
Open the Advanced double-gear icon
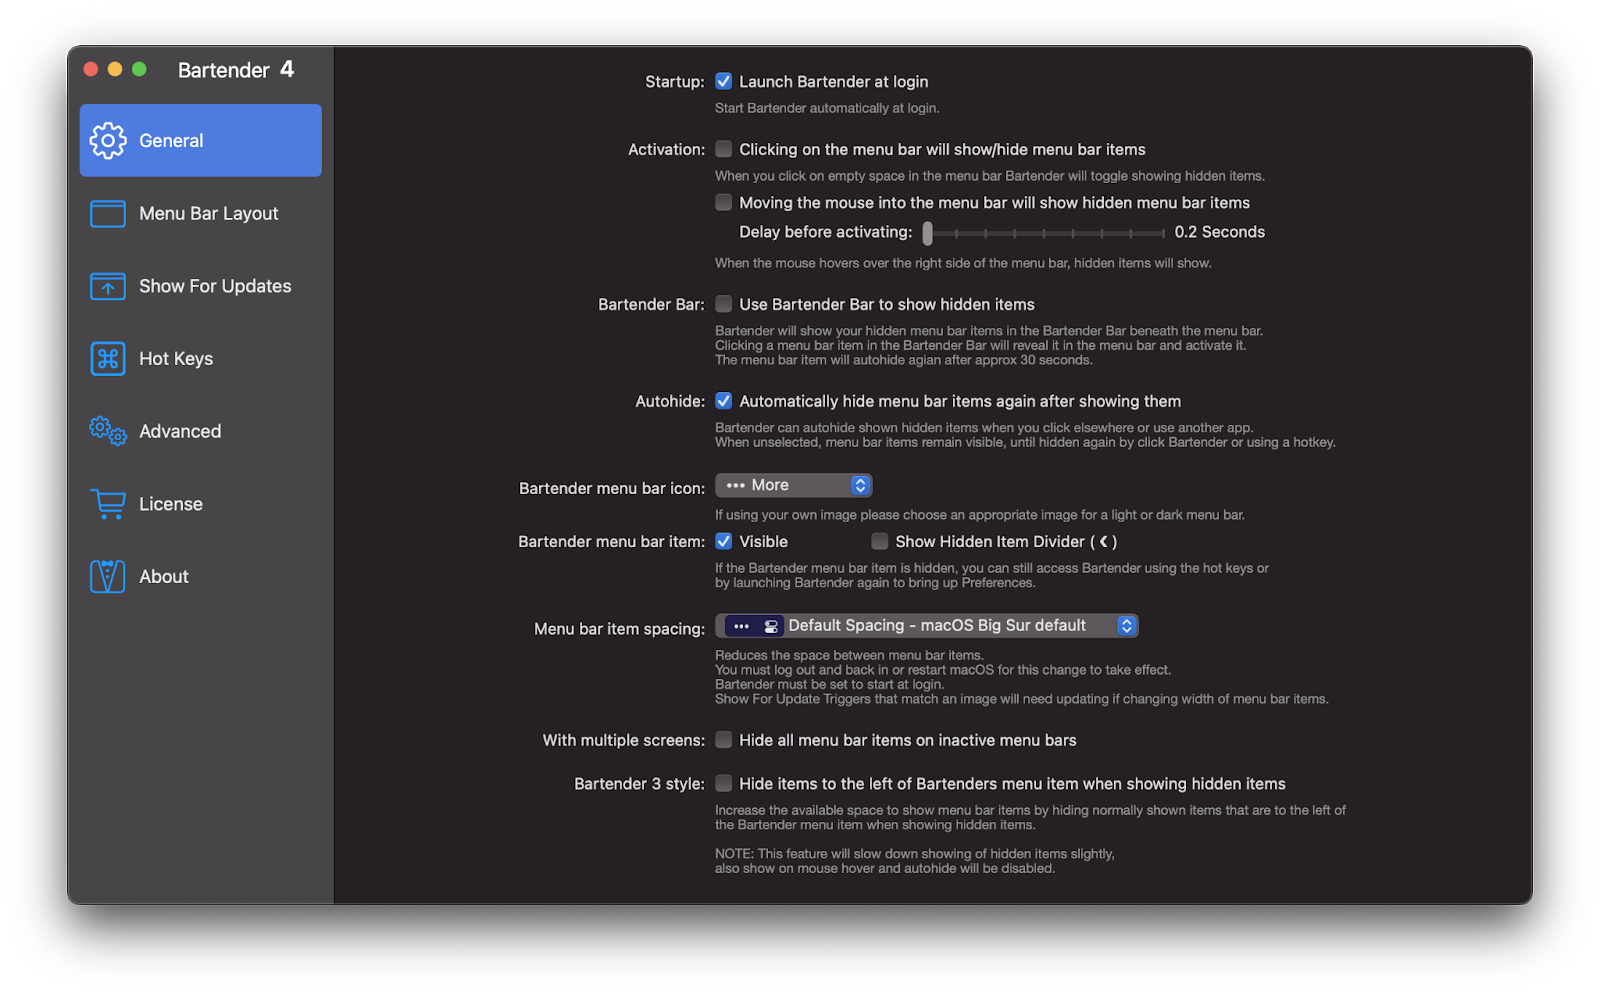pyautogui.click(x=108, y=431)
